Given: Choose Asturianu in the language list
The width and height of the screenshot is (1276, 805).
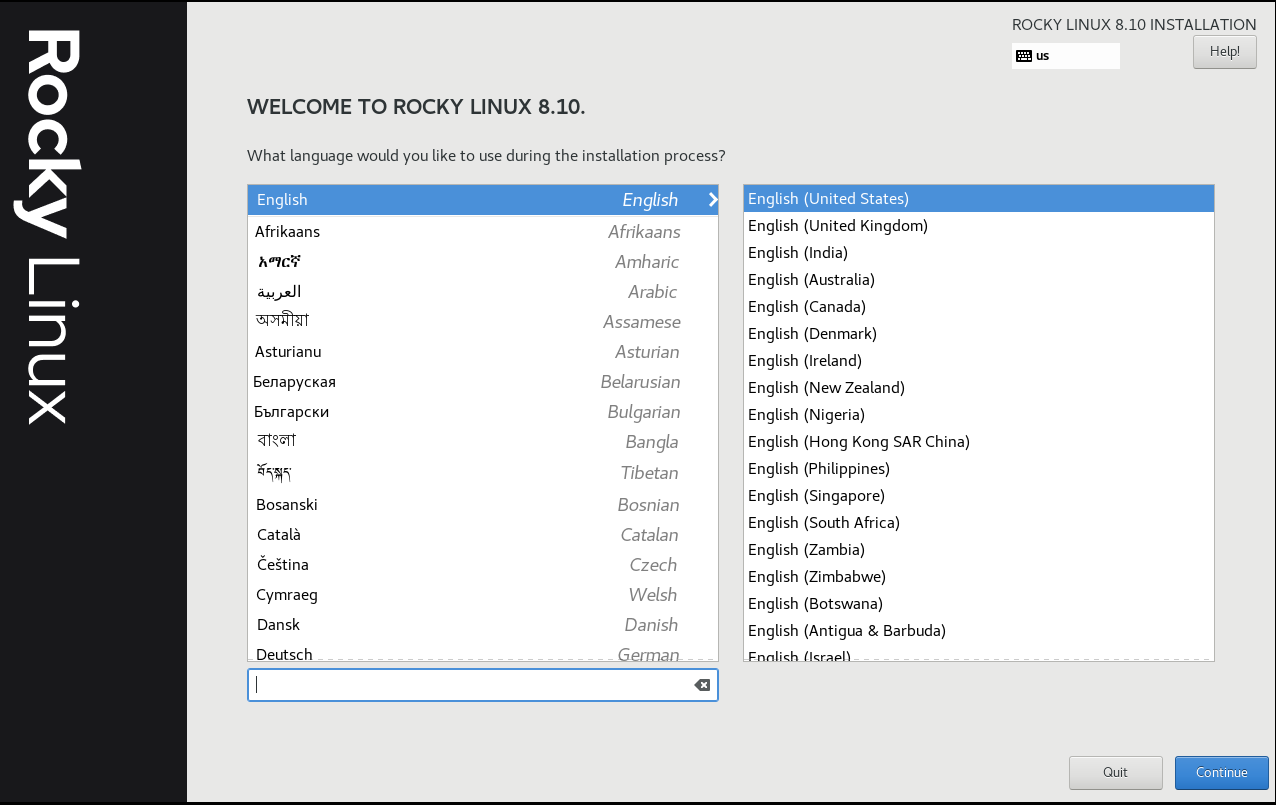Looking at the screenshot, I should tap(483, 351).
